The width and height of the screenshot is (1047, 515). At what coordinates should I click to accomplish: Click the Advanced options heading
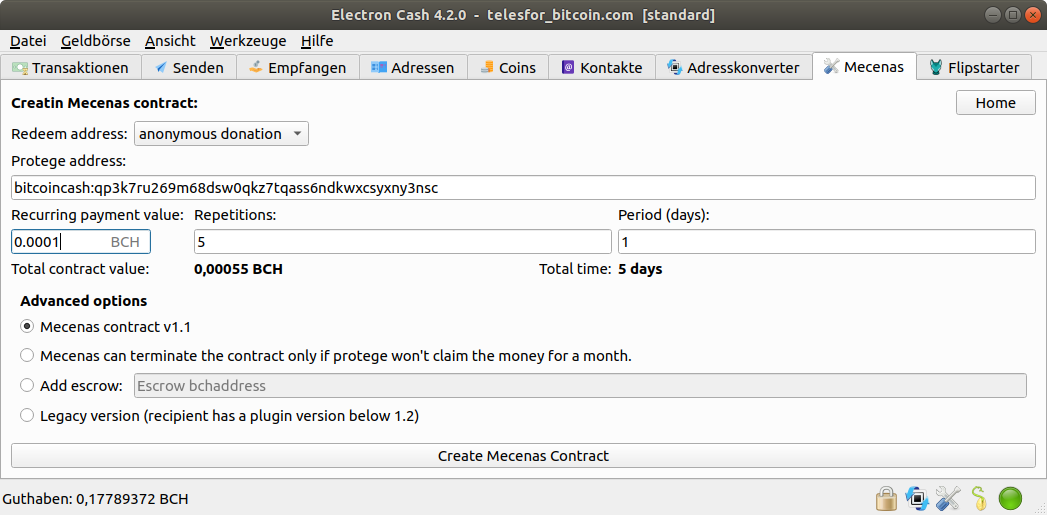pyautogui.click(x=83, y=301)
